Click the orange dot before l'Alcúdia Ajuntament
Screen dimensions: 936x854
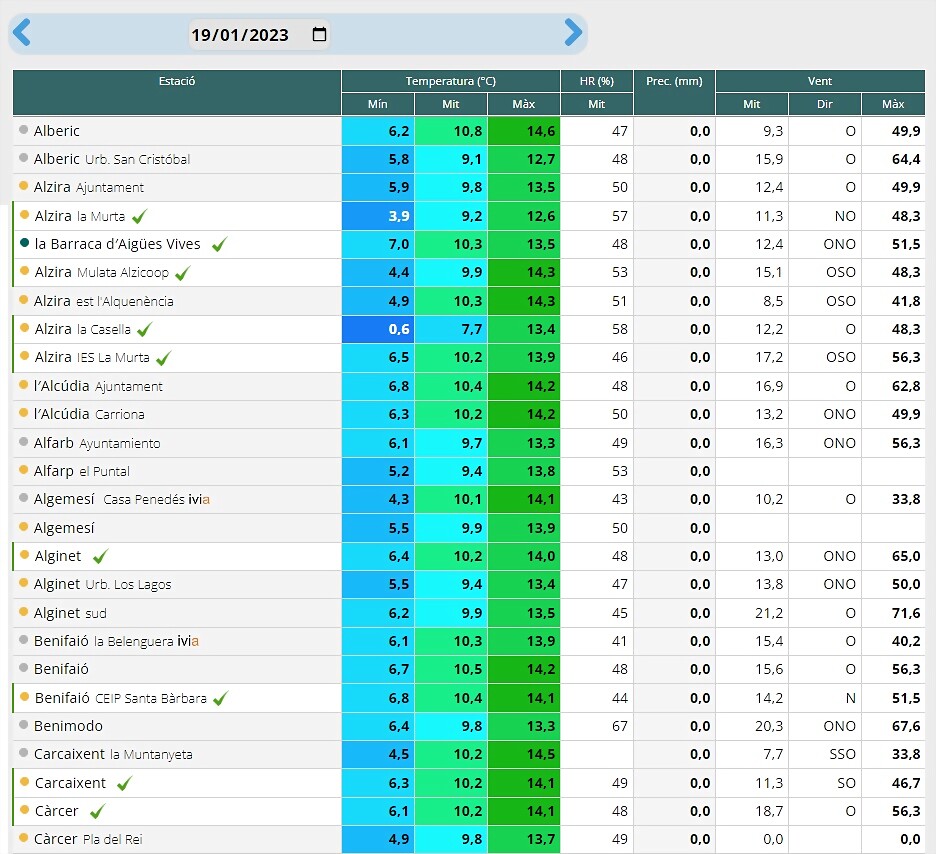24,385
